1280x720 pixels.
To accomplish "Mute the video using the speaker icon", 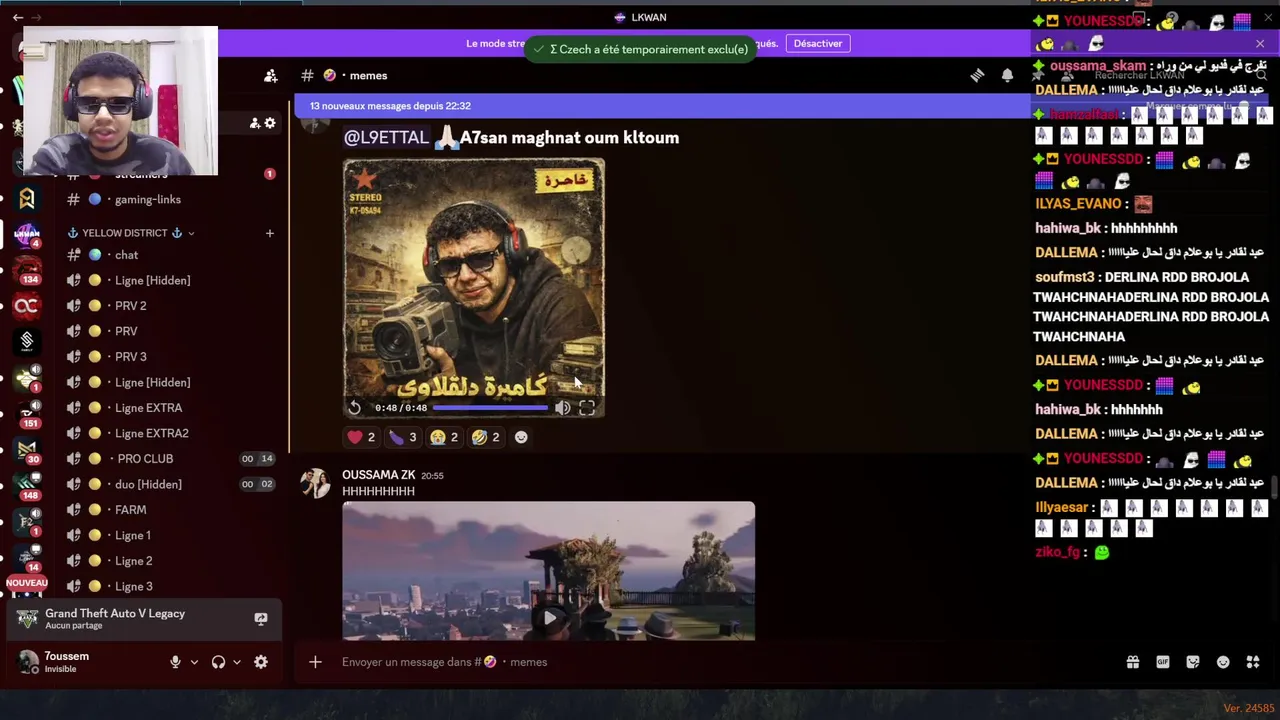I will 563,408.
